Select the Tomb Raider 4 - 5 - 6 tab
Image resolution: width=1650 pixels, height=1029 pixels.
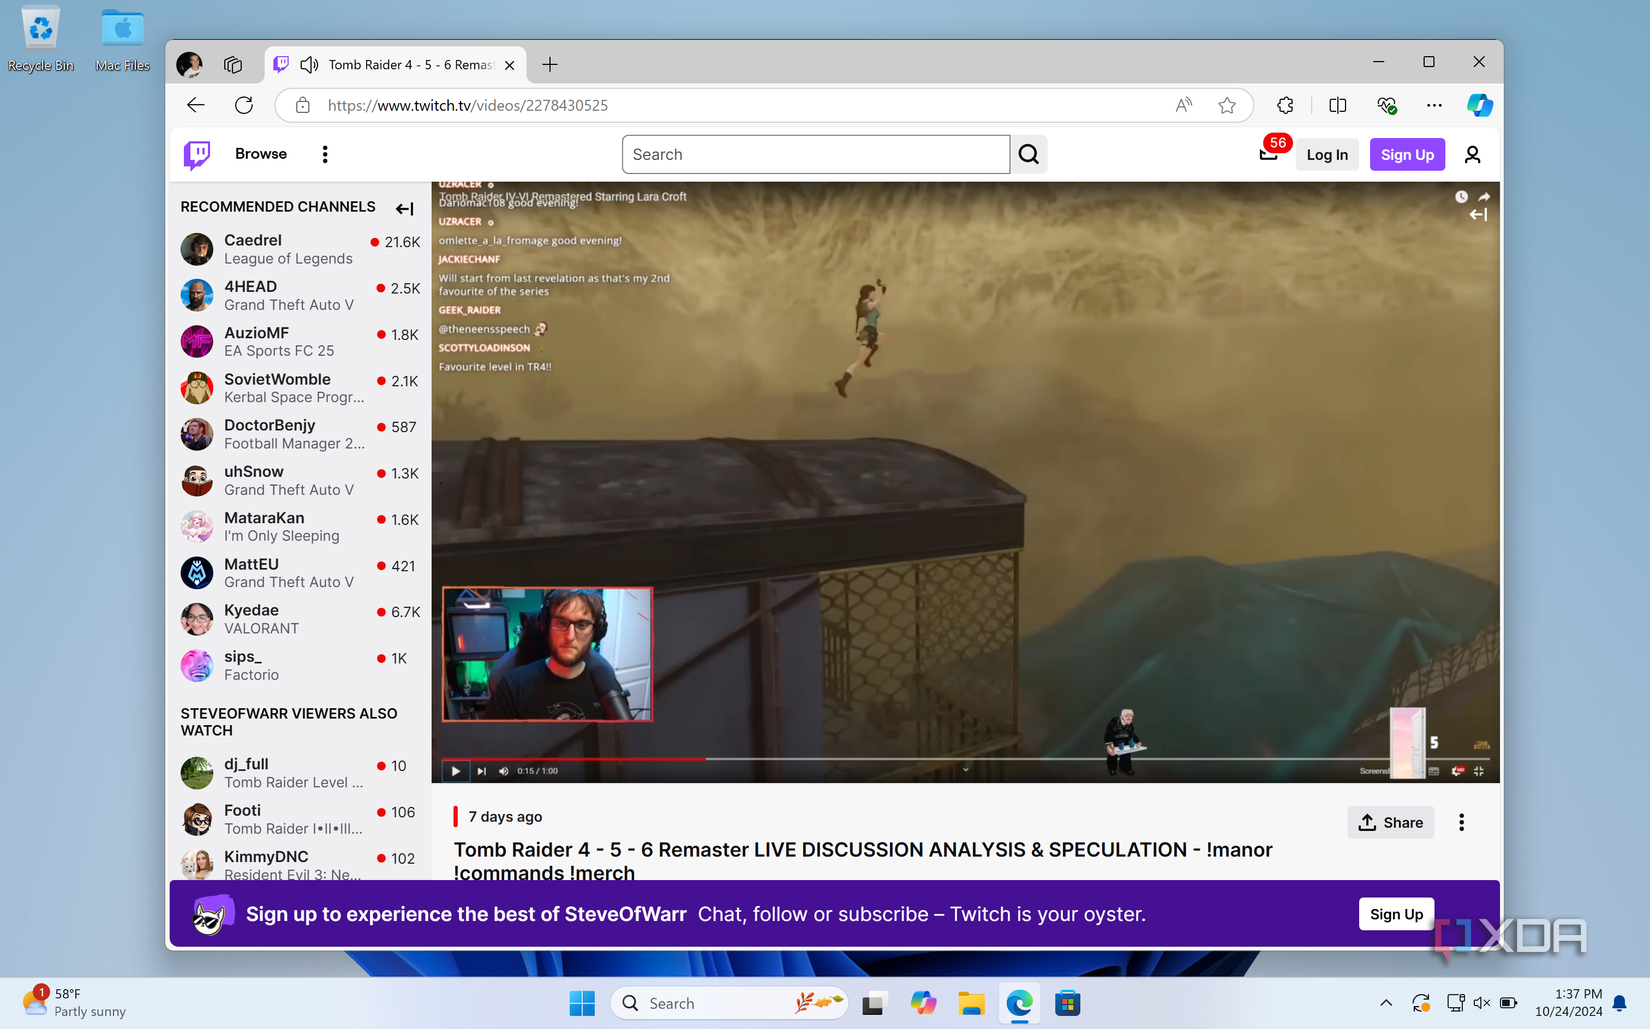click(x=396, y=65)
